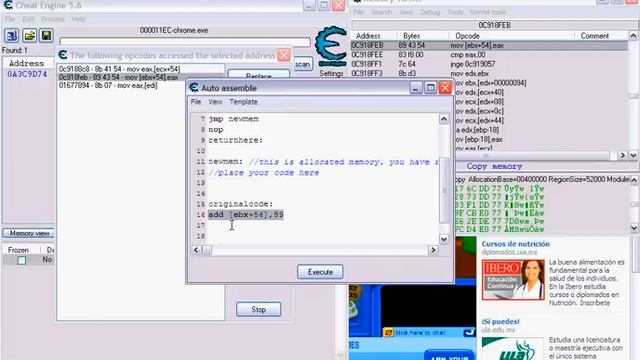Toggle the Frozen checkbox in address list
The image size is (640, 360).
pyautogui.click(x=22, y=260)
